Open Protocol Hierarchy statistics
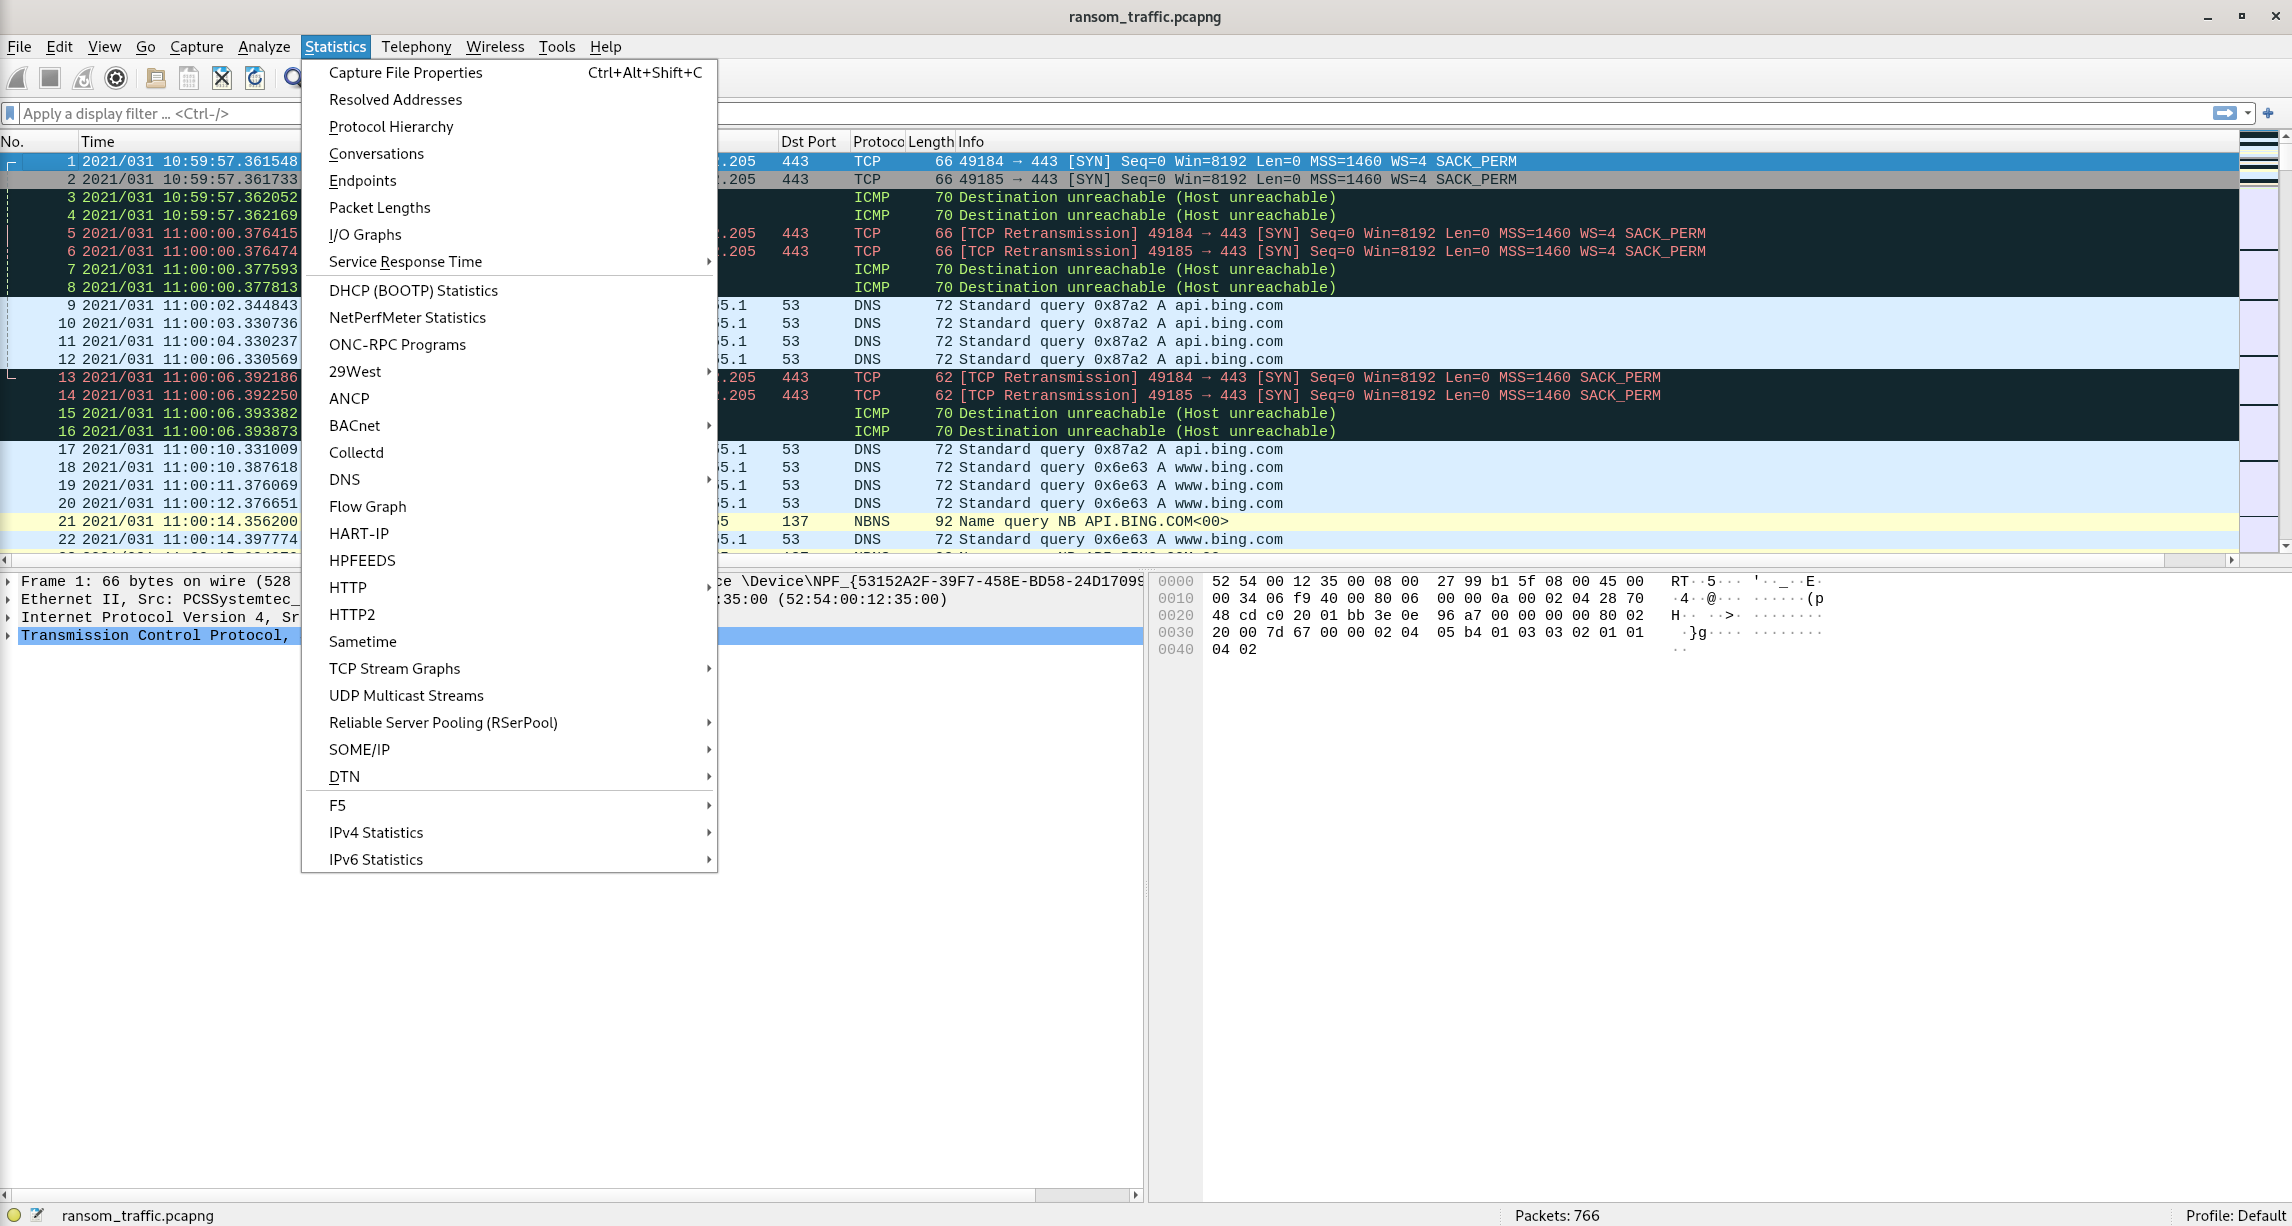2292x1226 pixels. point(509,126)
